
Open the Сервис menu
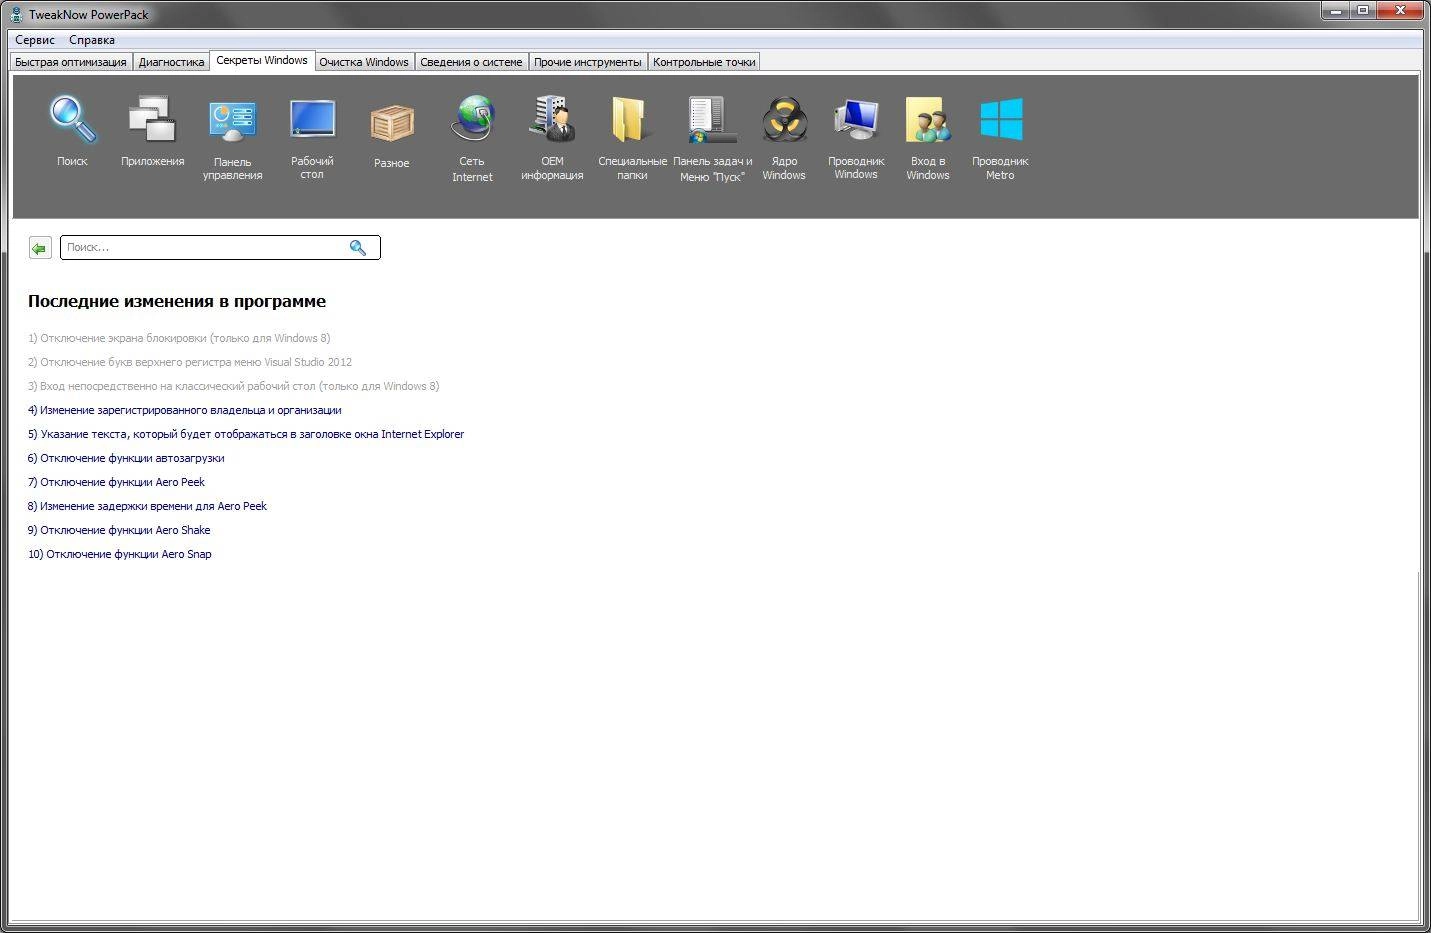point(35,40)
